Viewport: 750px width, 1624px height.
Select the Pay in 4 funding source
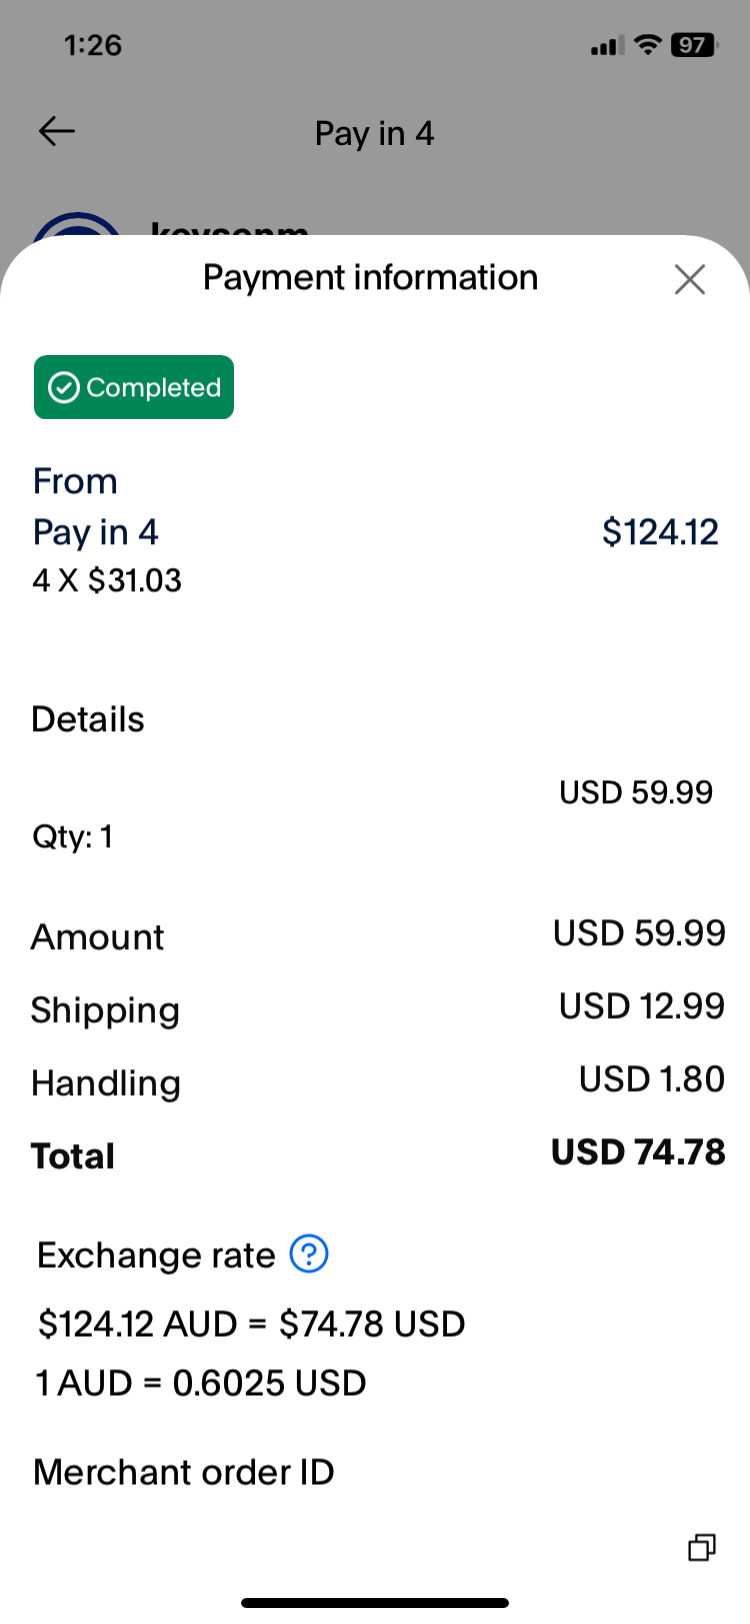click(96, 532)
